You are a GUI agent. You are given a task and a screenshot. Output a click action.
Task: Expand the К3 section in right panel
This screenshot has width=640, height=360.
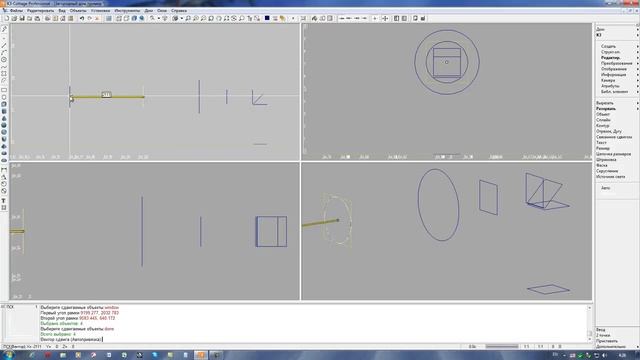616,35
